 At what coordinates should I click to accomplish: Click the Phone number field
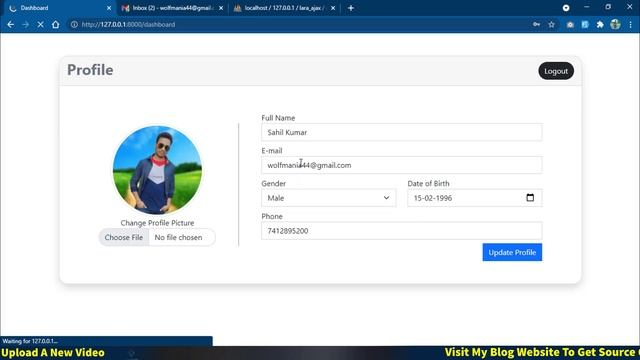pyautogui.click(x=402, y=231)
